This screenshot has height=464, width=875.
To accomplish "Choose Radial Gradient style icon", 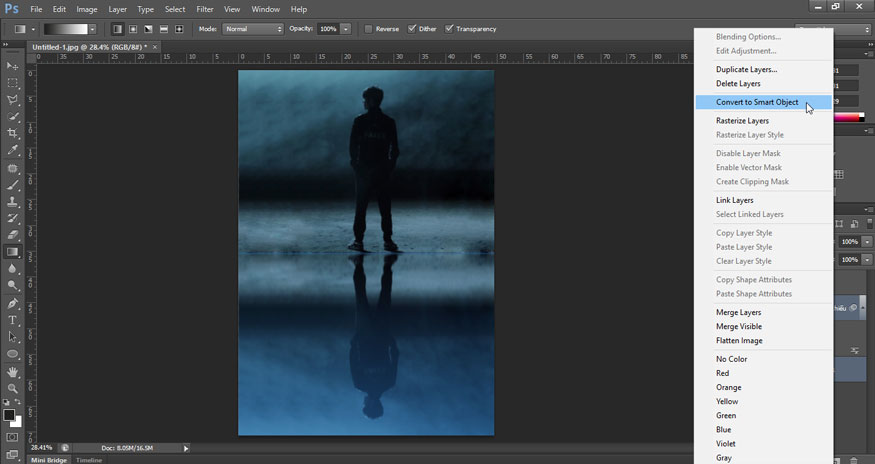I will (x=133, y=29).
